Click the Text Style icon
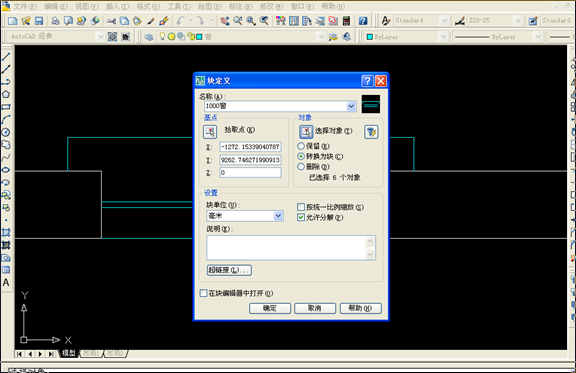The height and width of the screenshot is (373, 576). 385,21
